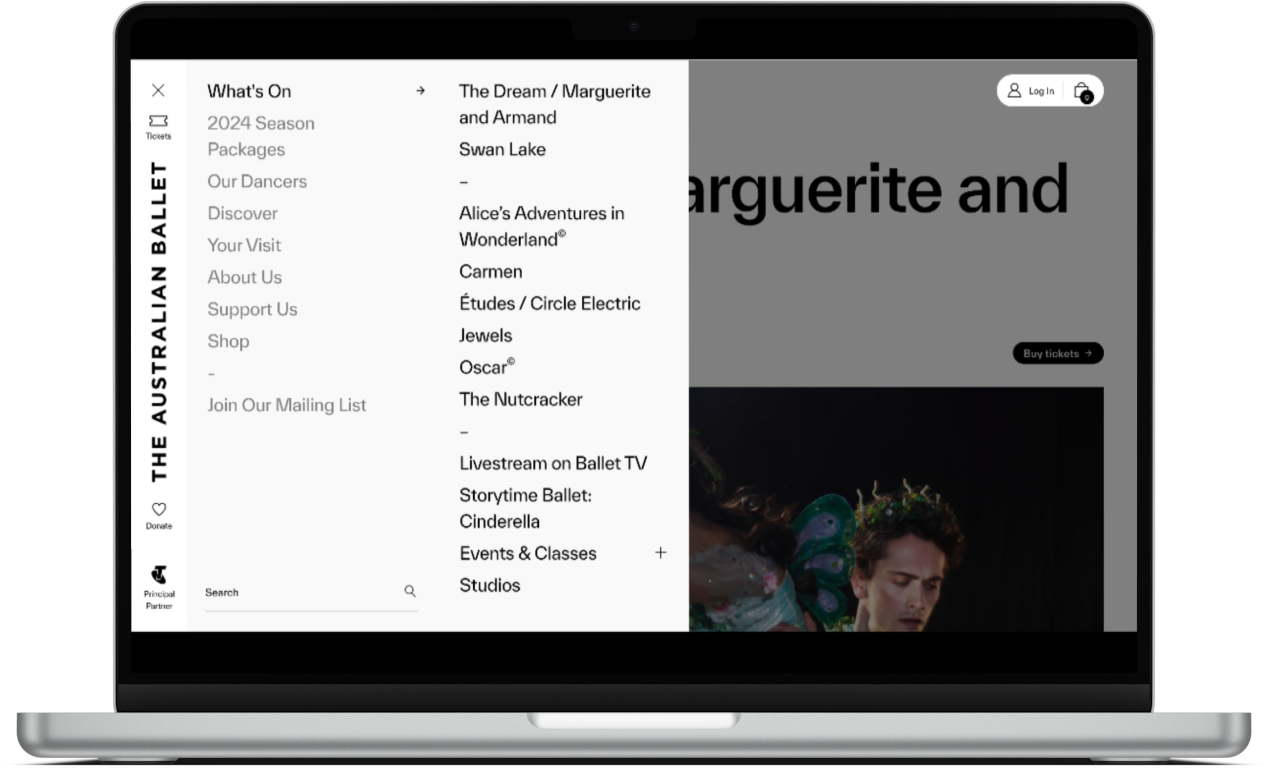
Task: Open Support Us menu item
Action: (252, 309)
